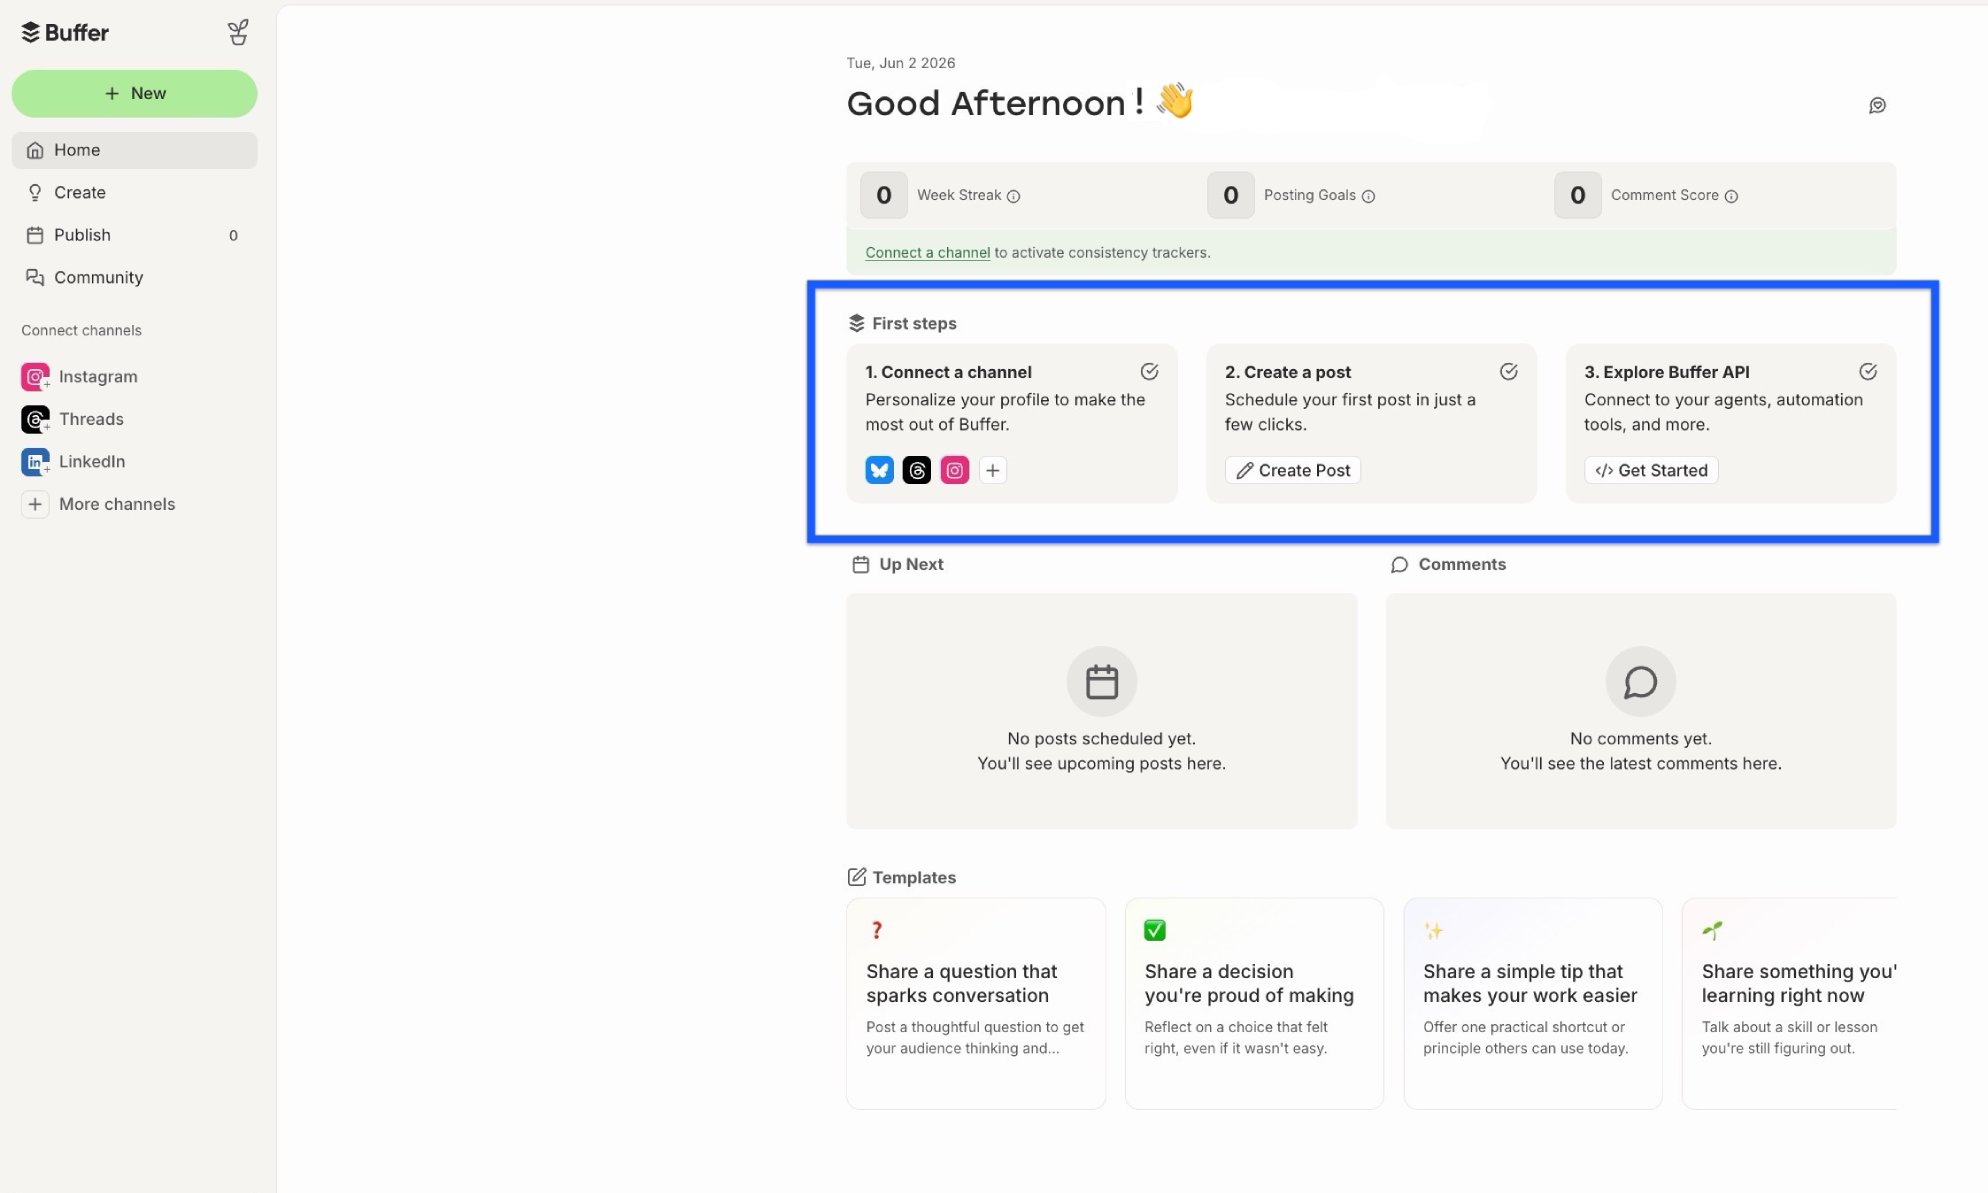Click the More channels plus icon
The width and height of the screenshot is (1988, 1193).
(x=35, y=504)
